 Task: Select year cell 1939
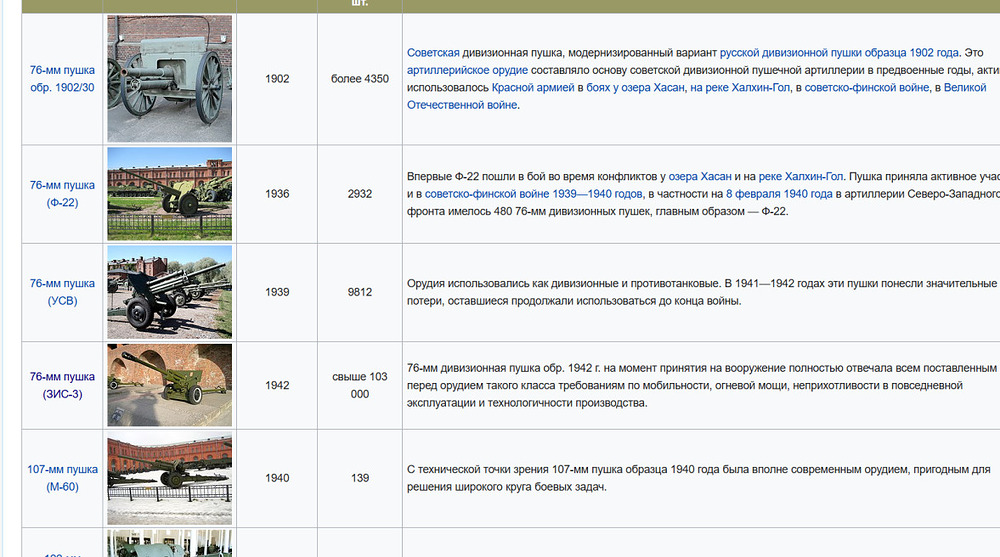click(x=277, y=292)
